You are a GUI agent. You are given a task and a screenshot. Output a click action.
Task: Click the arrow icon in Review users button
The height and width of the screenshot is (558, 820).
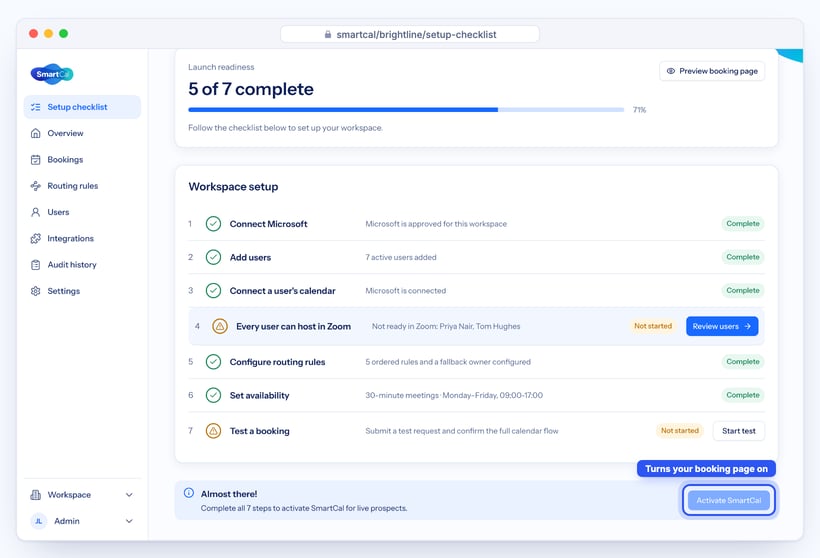pyautogui.click(x=747, y=326)
